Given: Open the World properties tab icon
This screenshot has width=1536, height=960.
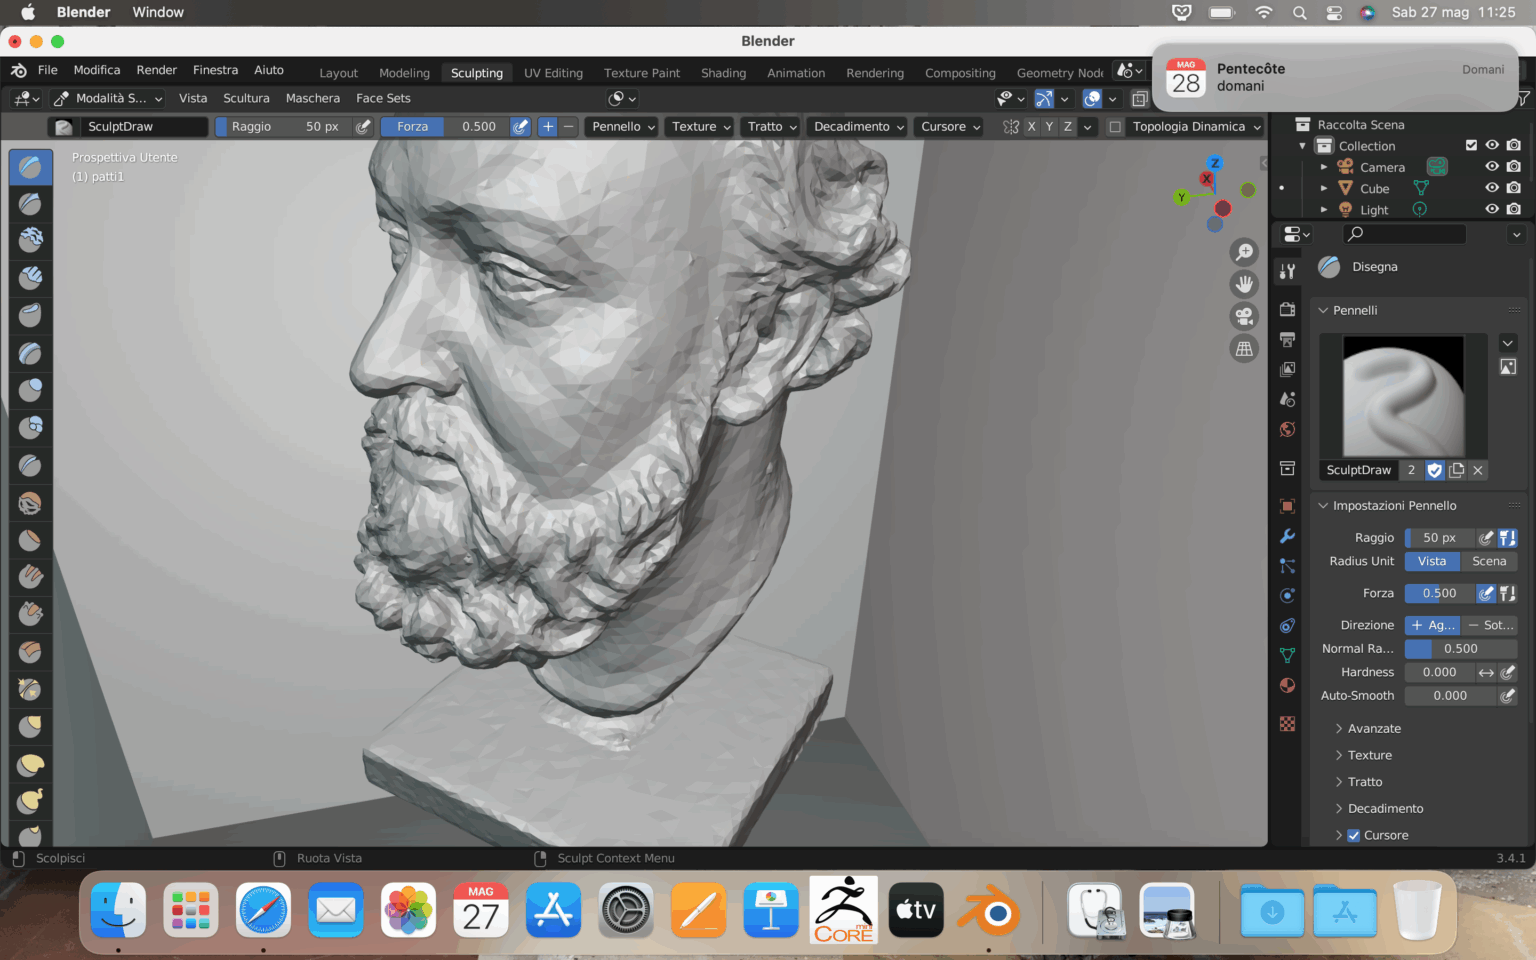Looking at the screenshot, I should pyautogui.click(x=1287, y=430).
